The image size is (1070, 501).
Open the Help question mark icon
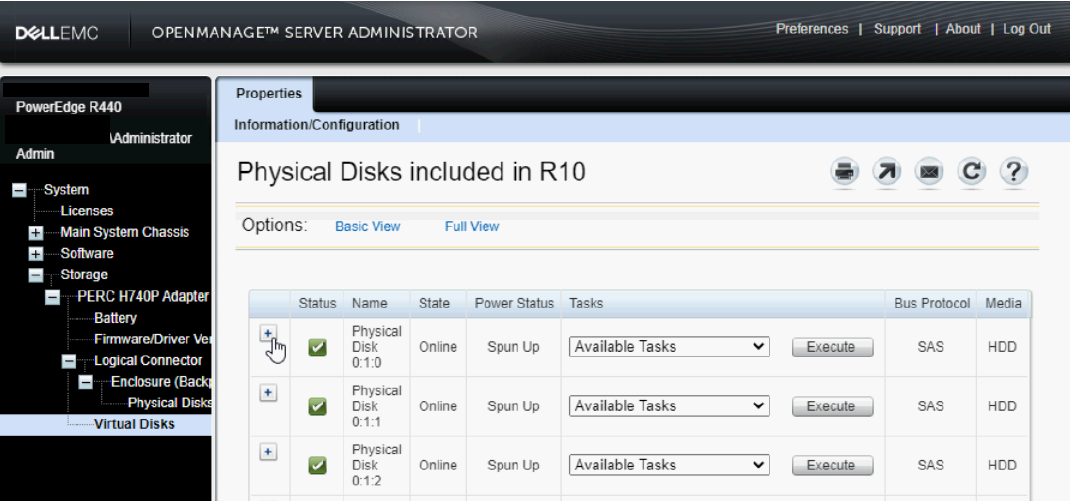[1014, 172]
